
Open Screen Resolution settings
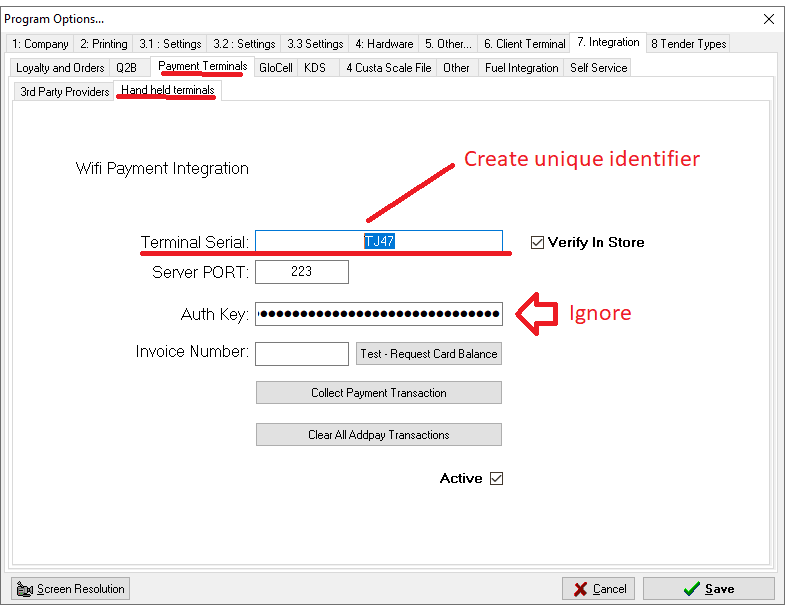[70, 589]
